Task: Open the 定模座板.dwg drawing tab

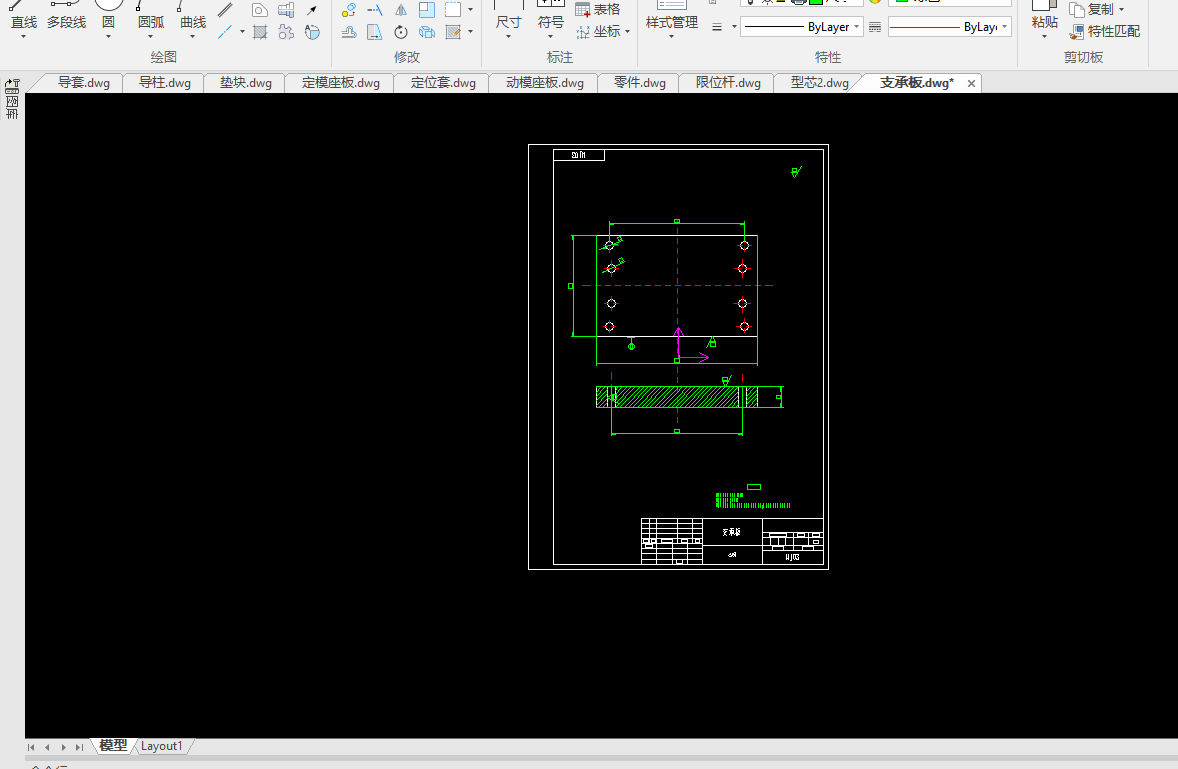Action: click(340, 83)
